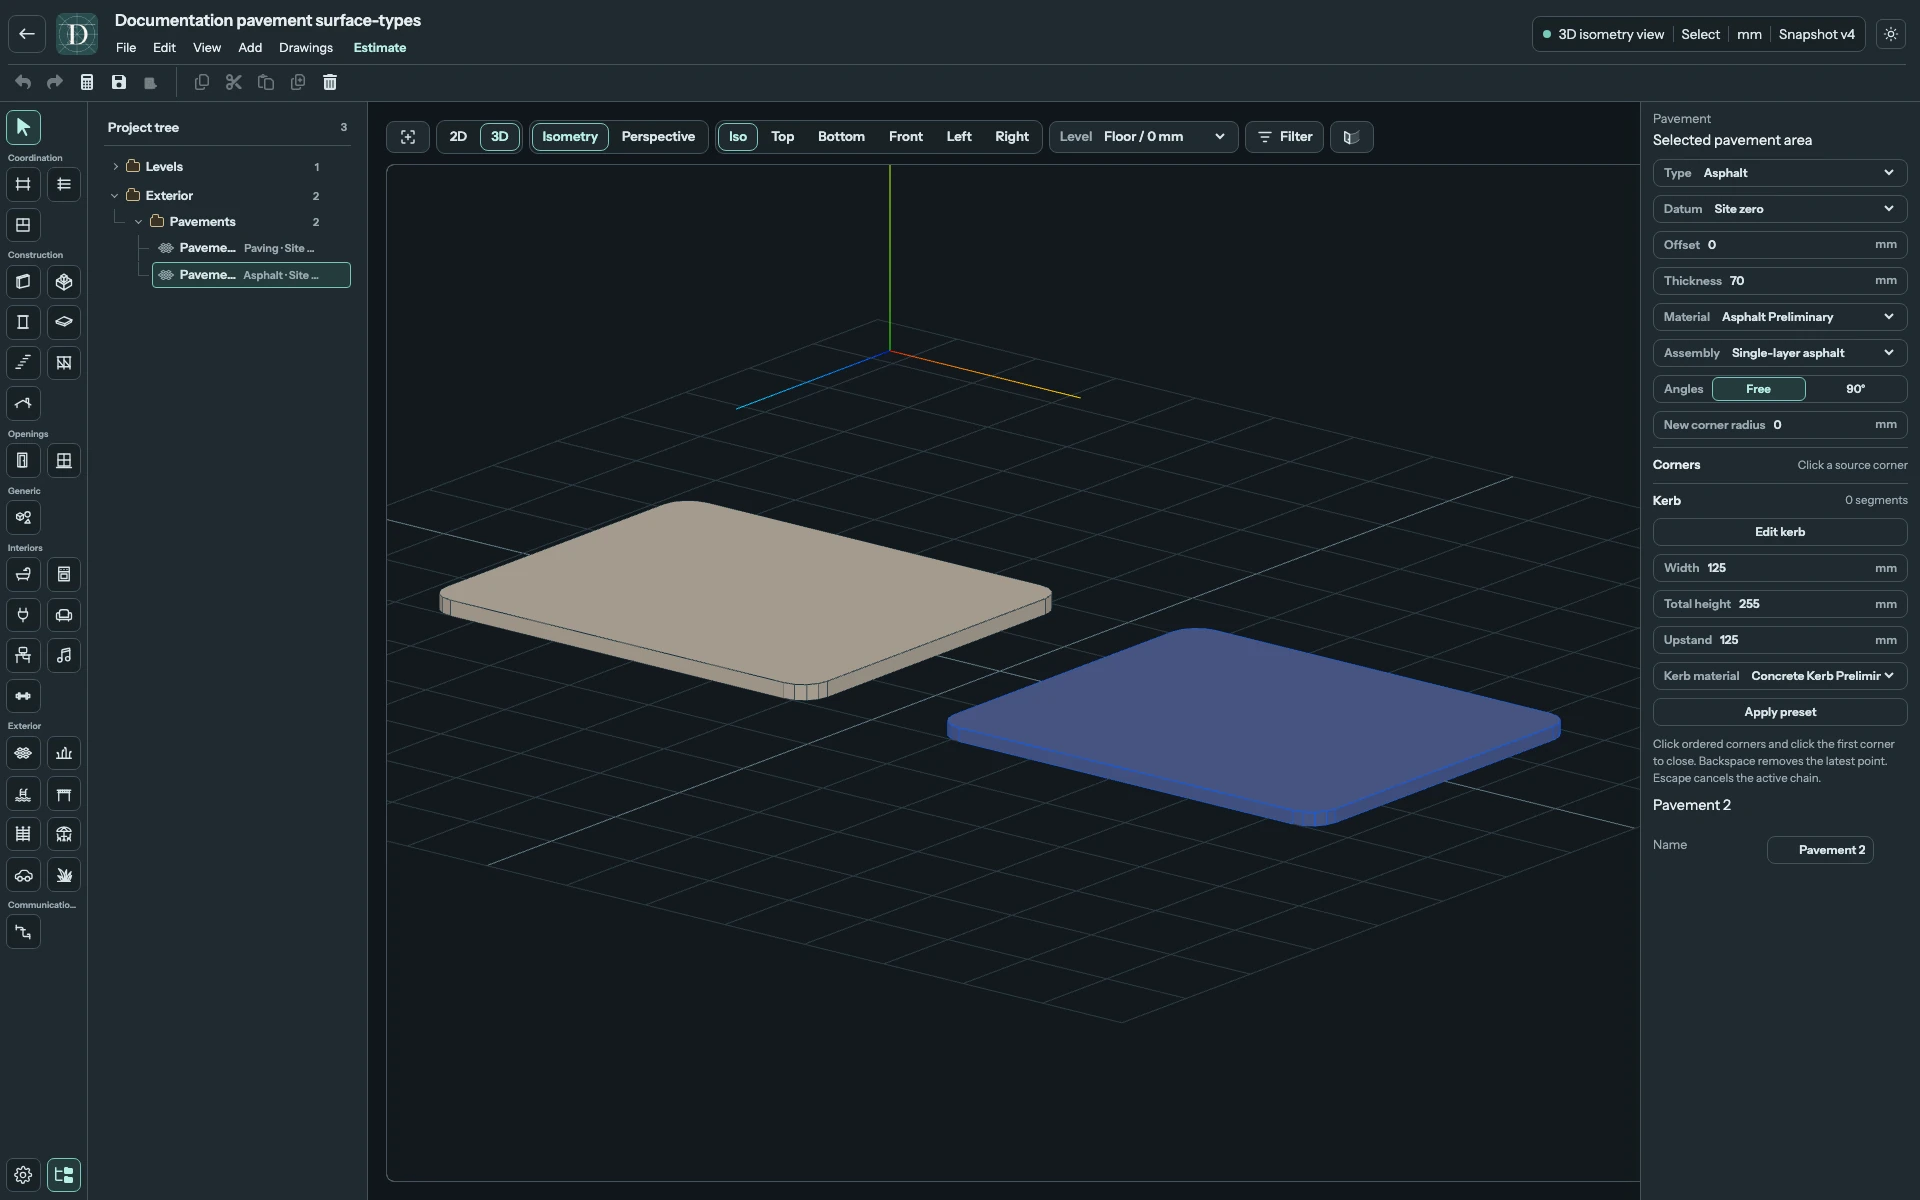The height and width of the screenshot is (1200, 1920).
Task: Click the save disk icon
Action: pos(119,82)
